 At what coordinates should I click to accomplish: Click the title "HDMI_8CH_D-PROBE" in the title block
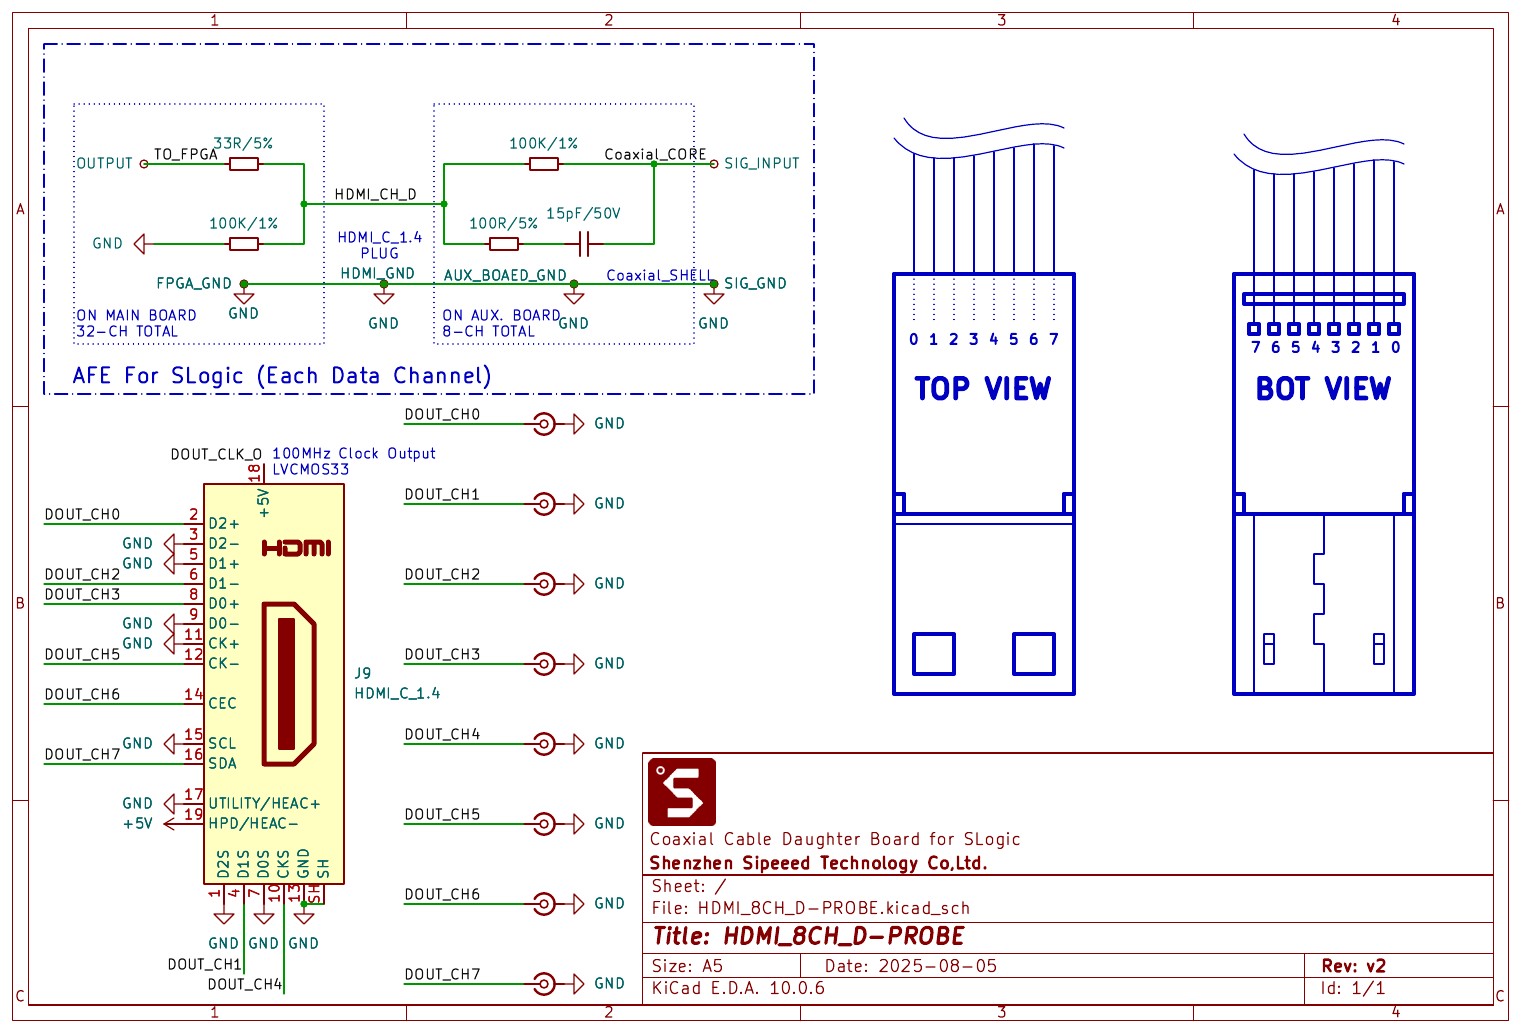pyautogui.click(x=844, y=936)
